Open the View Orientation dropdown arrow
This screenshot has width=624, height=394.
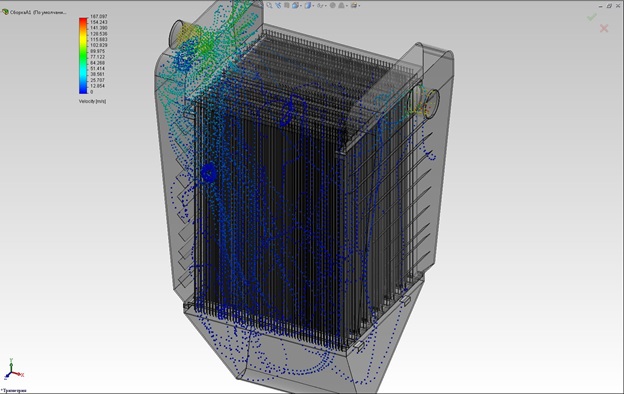pos(301,6)
